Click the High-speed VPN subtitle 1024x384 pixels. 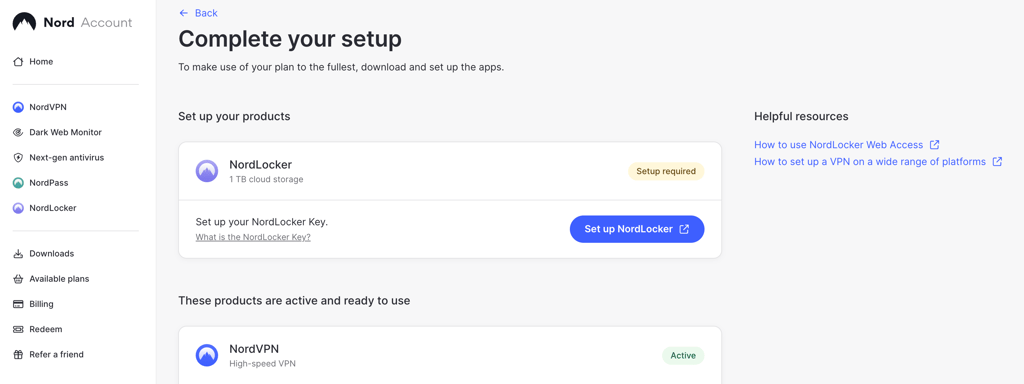(262, 364)
